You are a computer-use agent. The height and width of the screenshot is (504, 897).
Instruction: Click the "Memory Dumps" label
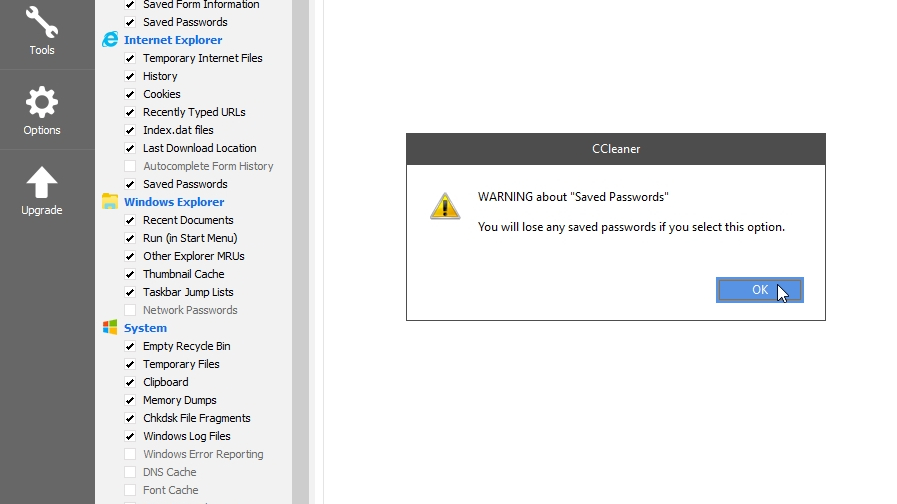[x=180, y=400]
